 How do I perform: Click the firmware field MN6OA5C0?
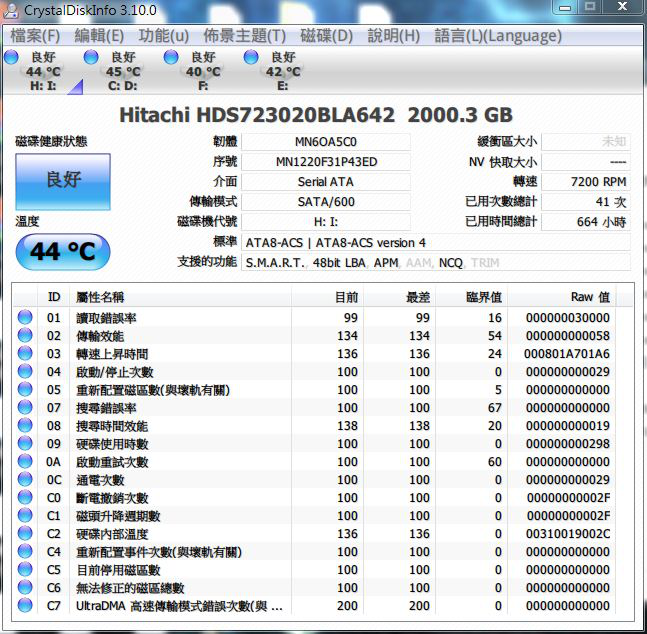[326, 142]
